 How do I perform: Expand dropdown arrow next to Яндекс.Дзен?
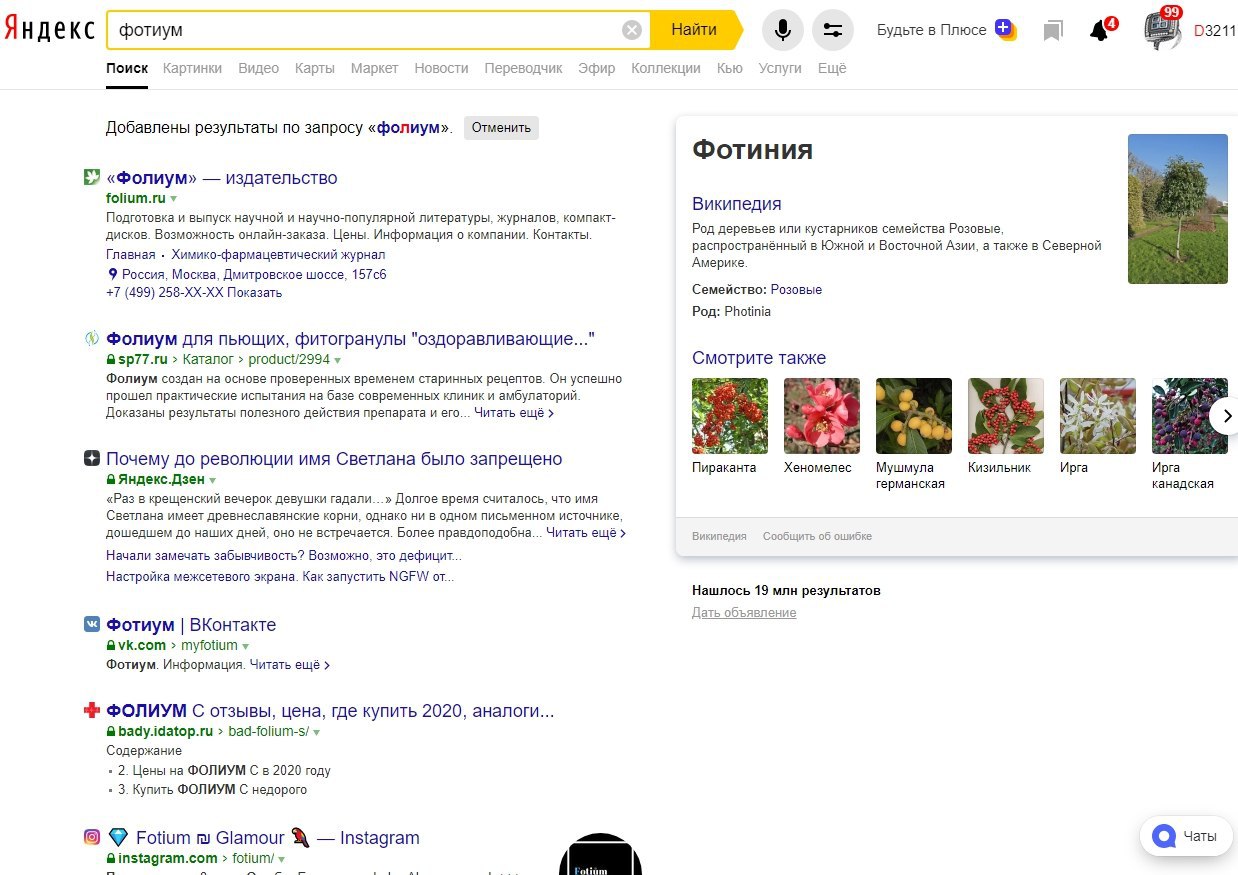(213, 480)
